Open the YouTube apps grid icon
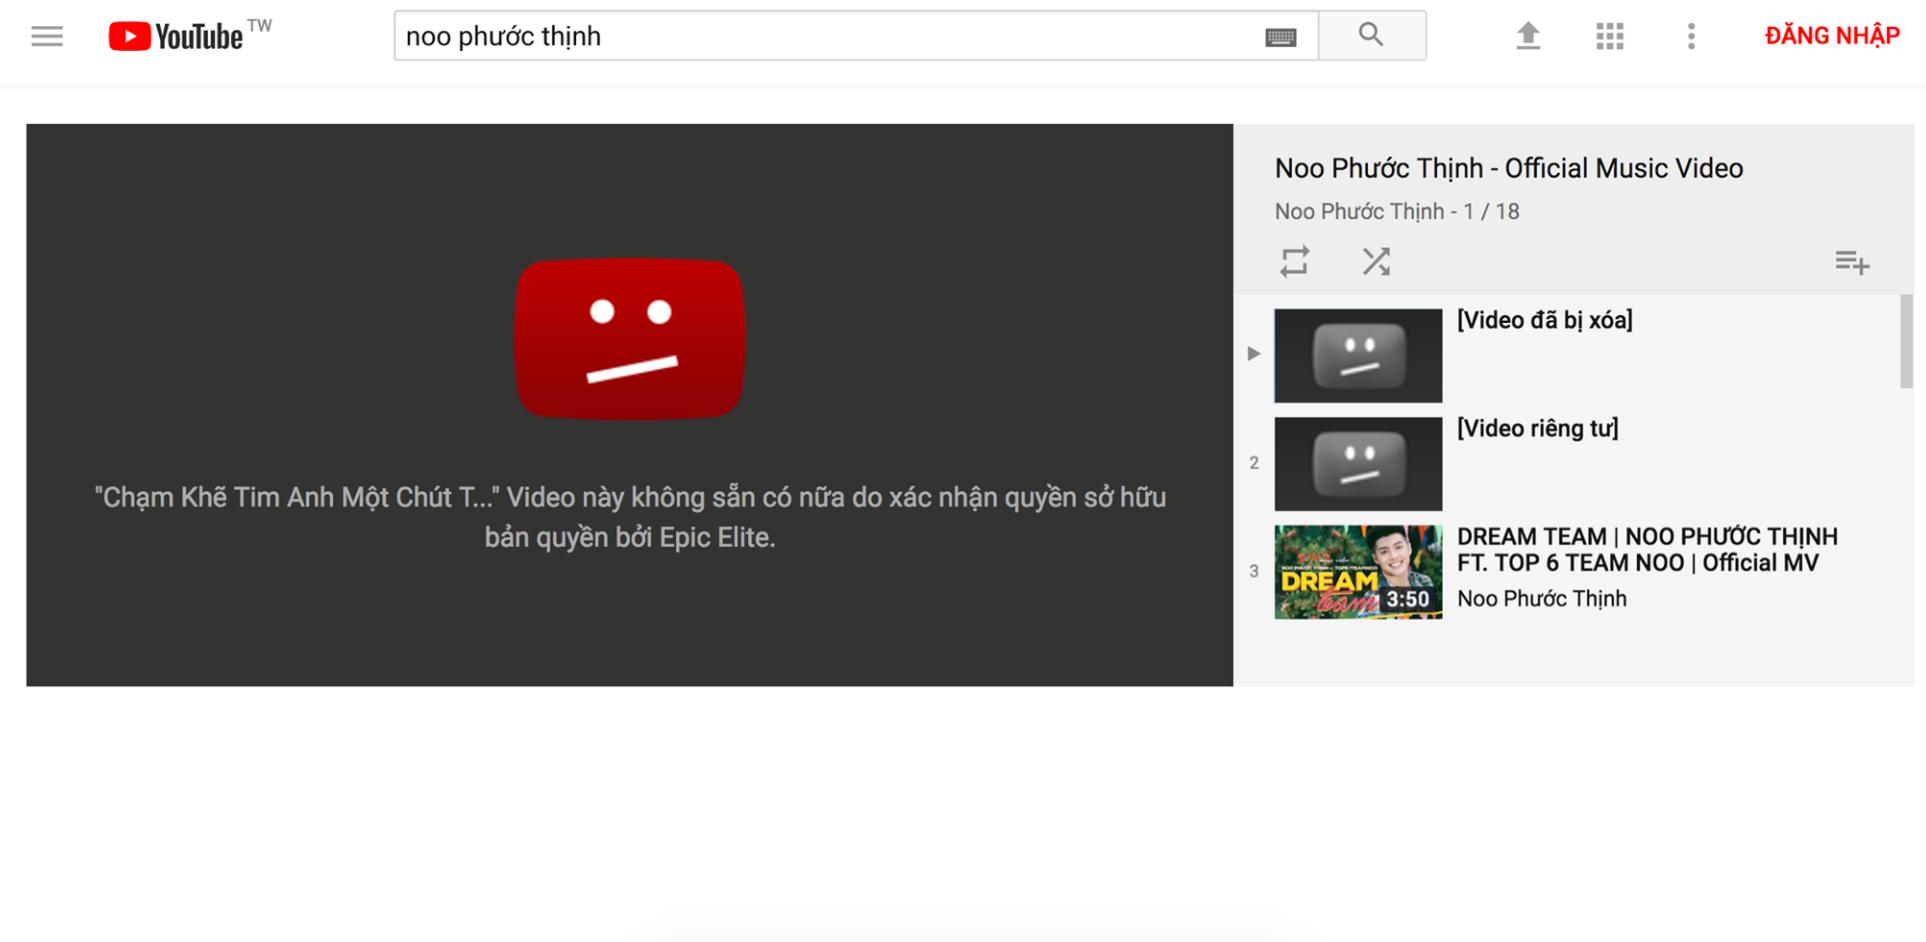This screenshot has height=942, width=1926. (1610, 36)
